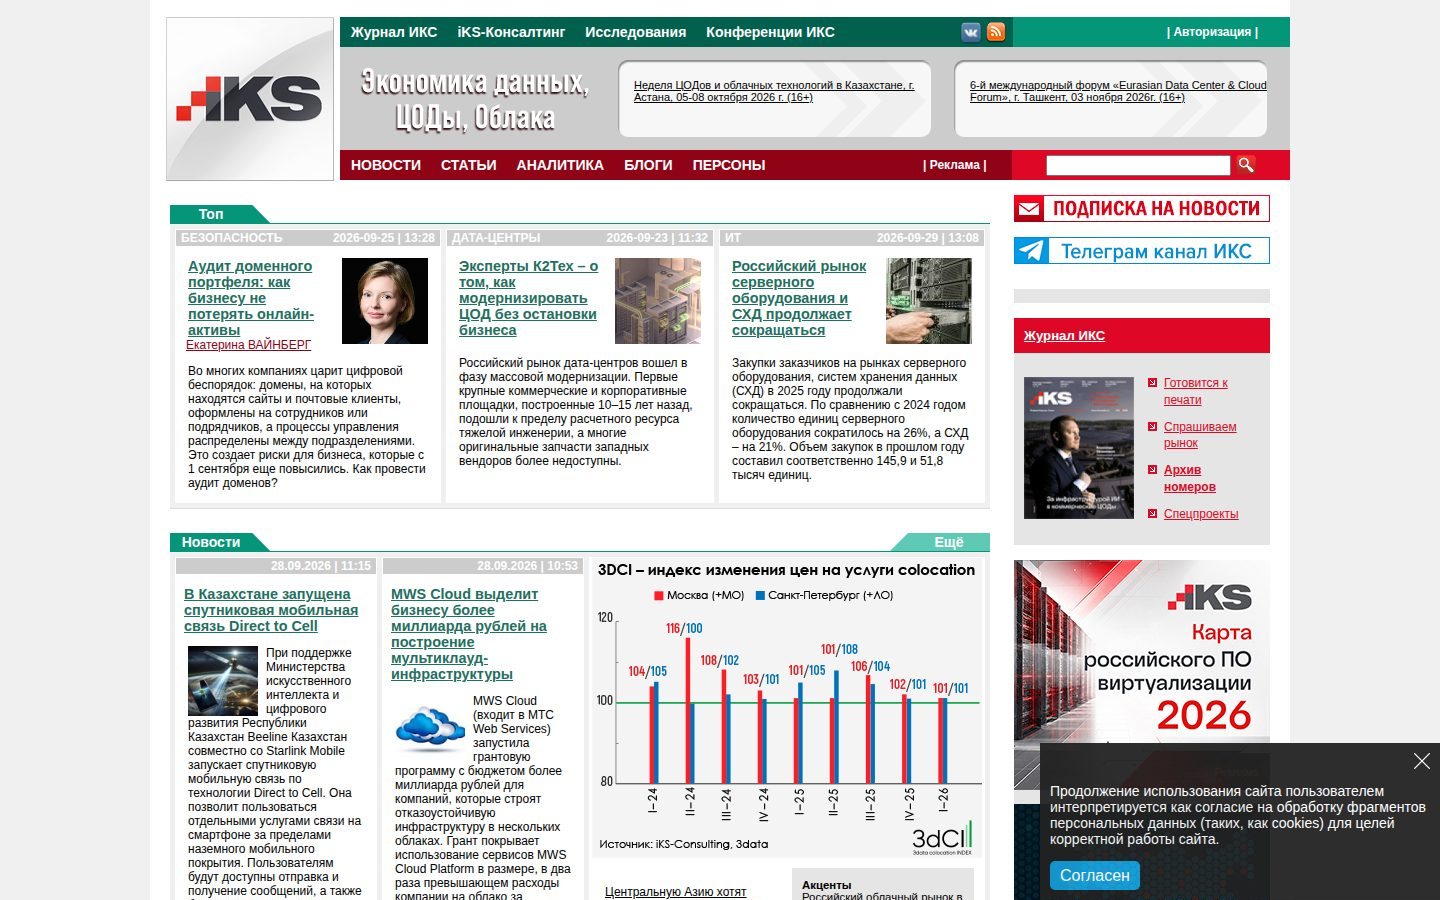This screenshot has width=1440, height=900.
Task: Click the search input field
Action: click(x=1138, y=165)
